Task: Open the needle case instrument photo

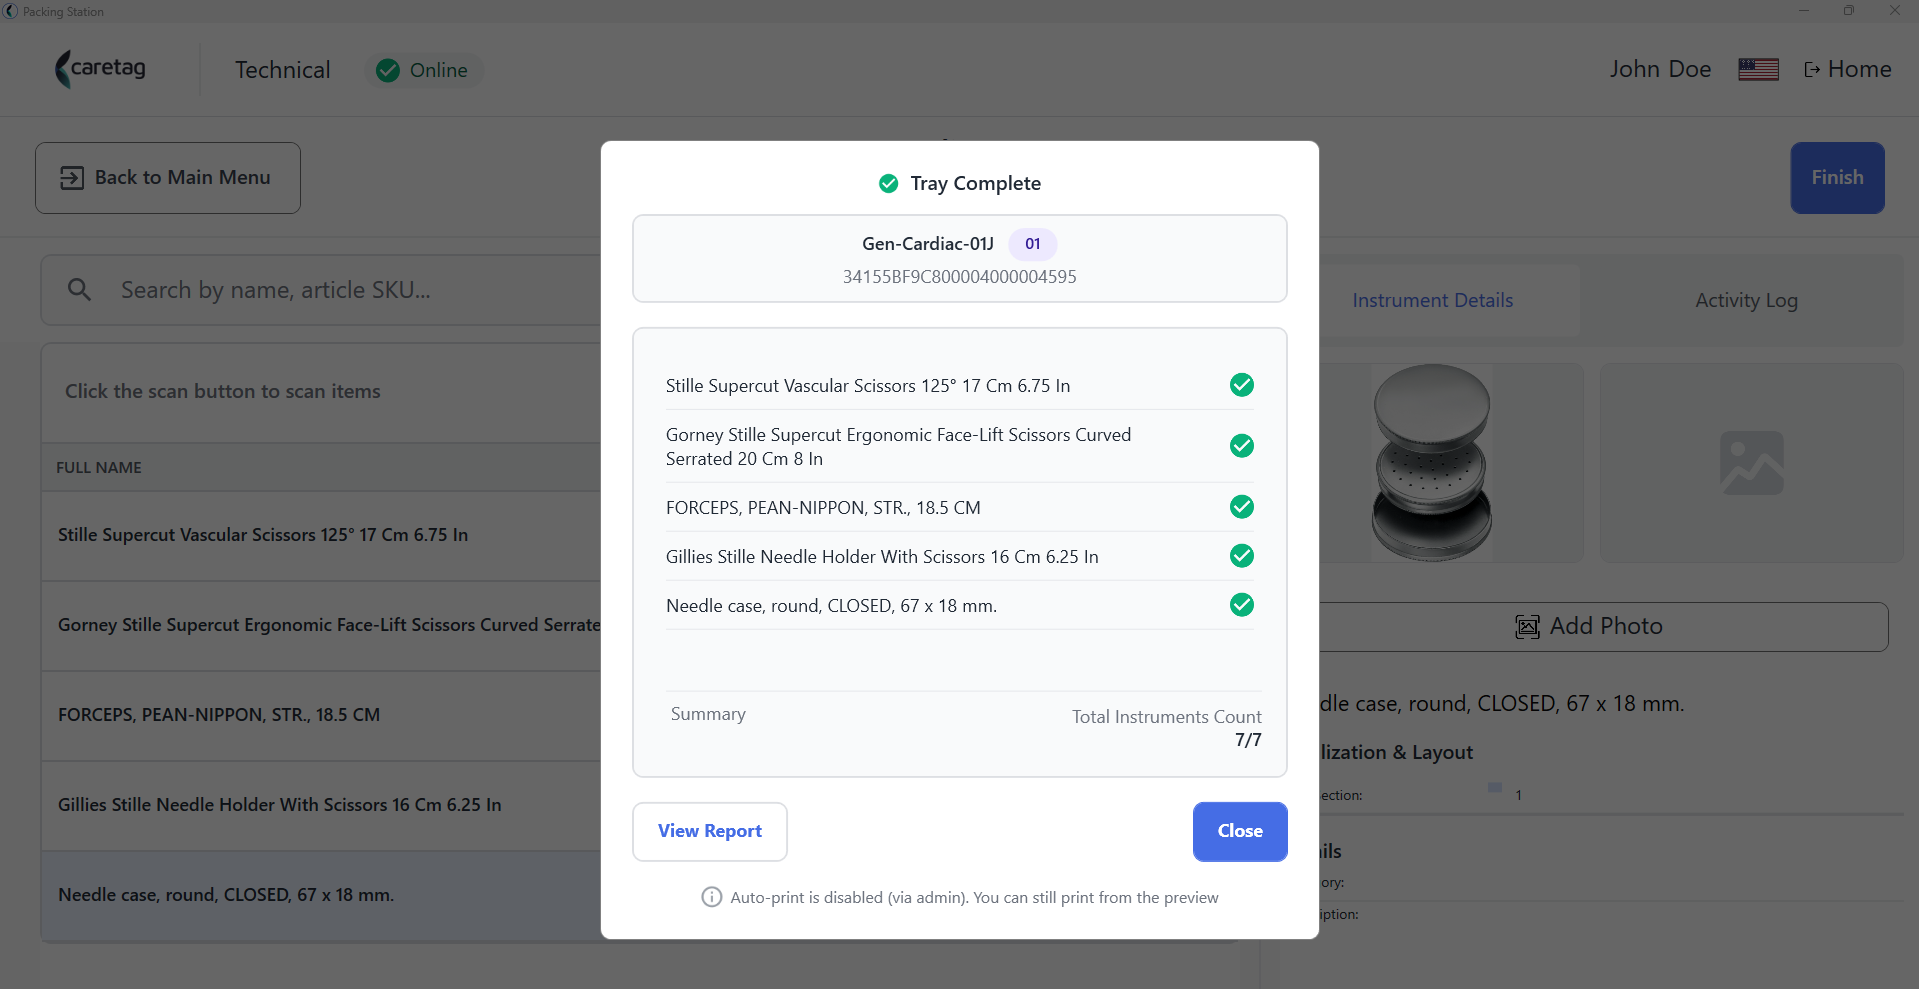Action: click(1432, 462)
